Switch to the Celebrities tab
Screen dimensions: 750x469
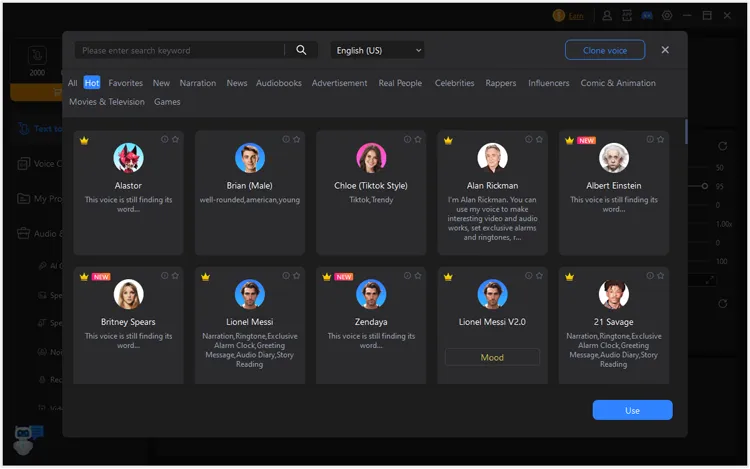pos(454,83)
